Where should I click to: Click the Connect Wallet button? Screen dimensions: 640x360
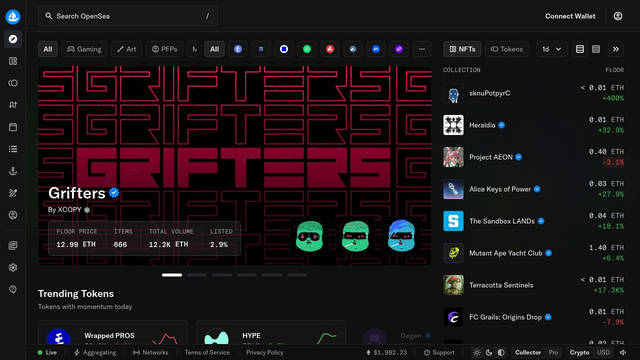(x=570, y=16)
